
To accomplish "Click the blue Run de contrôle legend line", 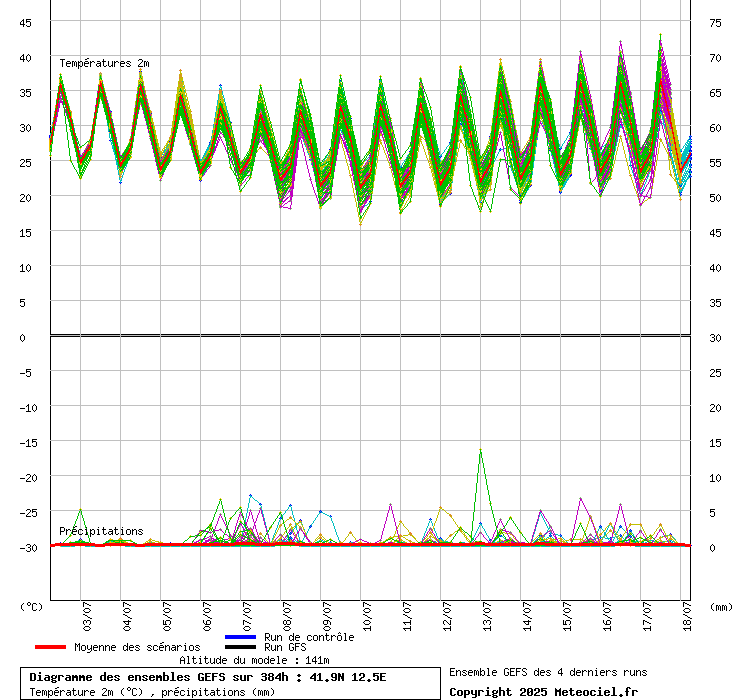I will [241, 637].
